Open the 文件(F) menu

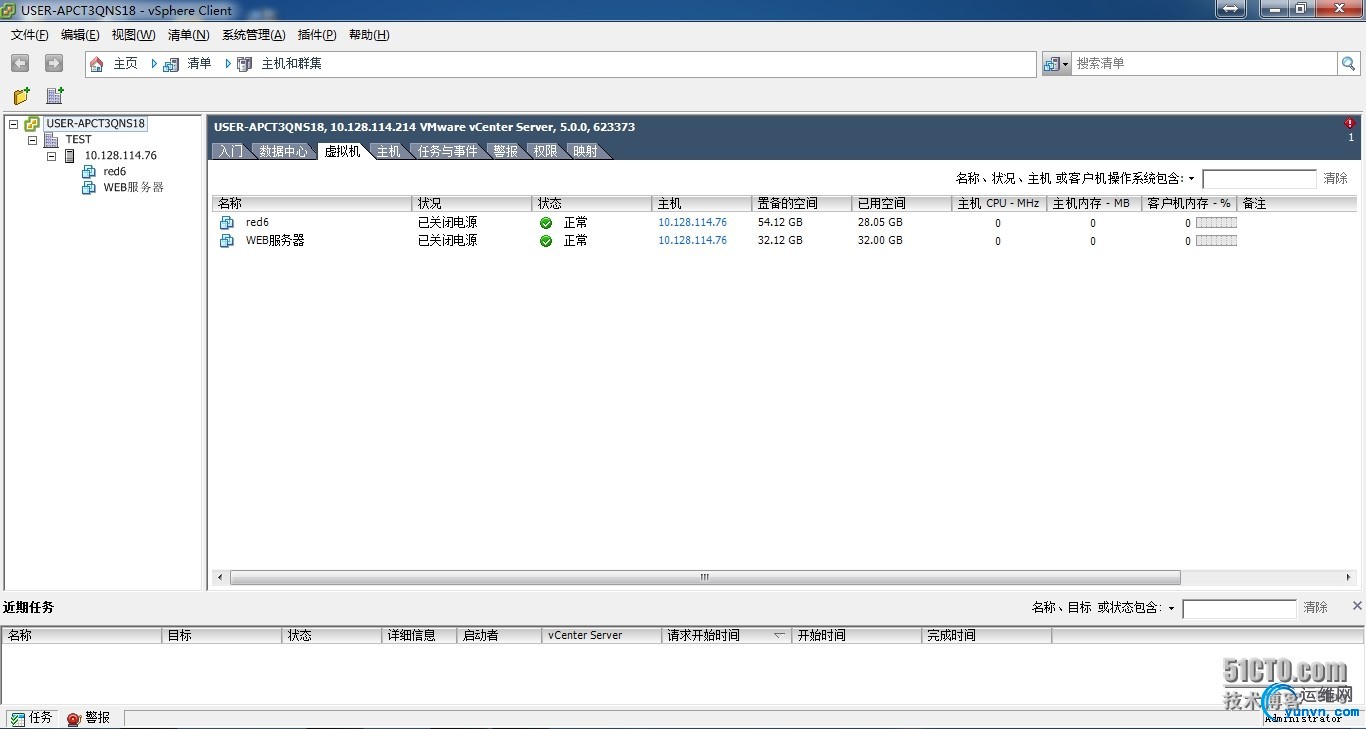pos(30,35)
